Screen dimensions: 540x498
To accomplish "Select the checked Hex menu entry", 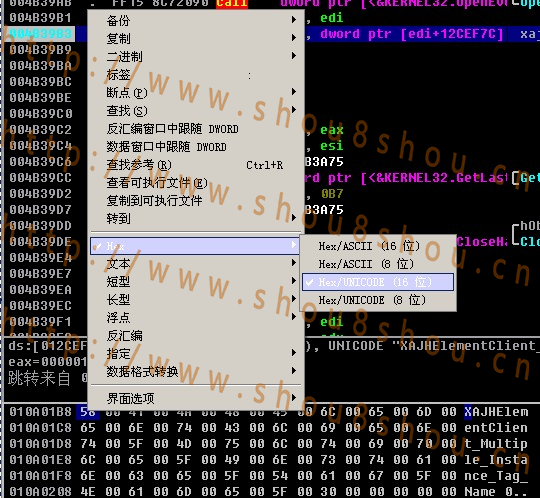I will point(195,246).
